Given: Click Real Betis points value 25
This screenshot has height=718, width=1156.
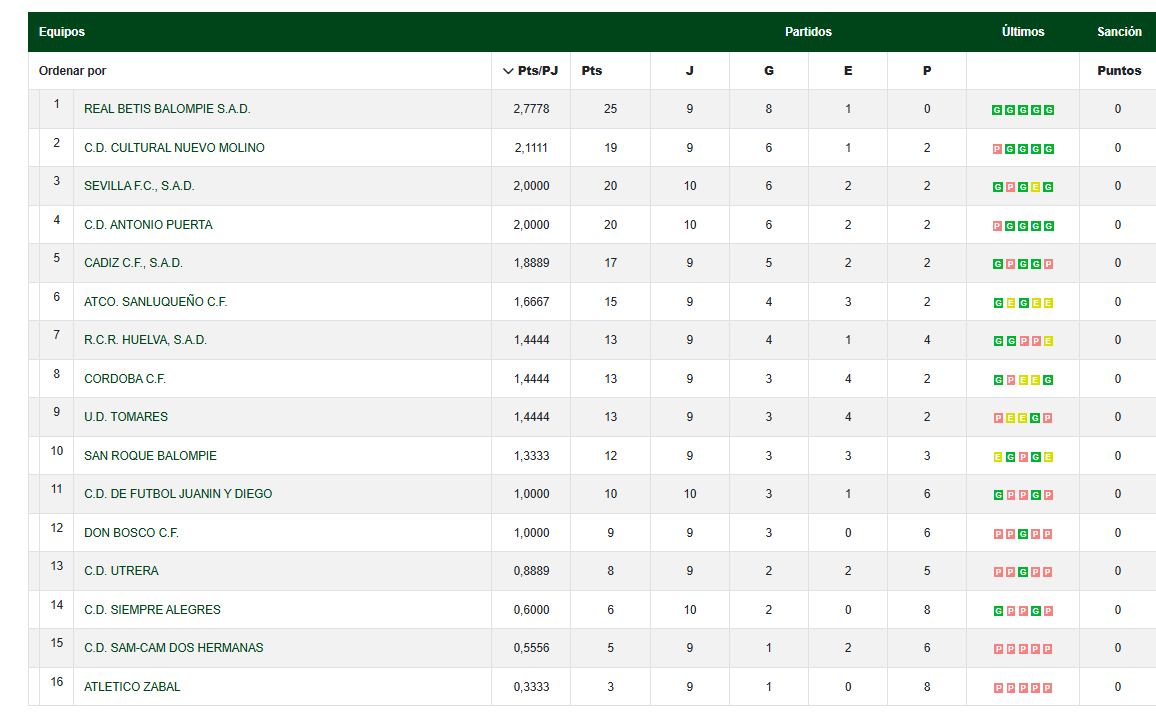Looking at the screenshot, I should 610,109.
